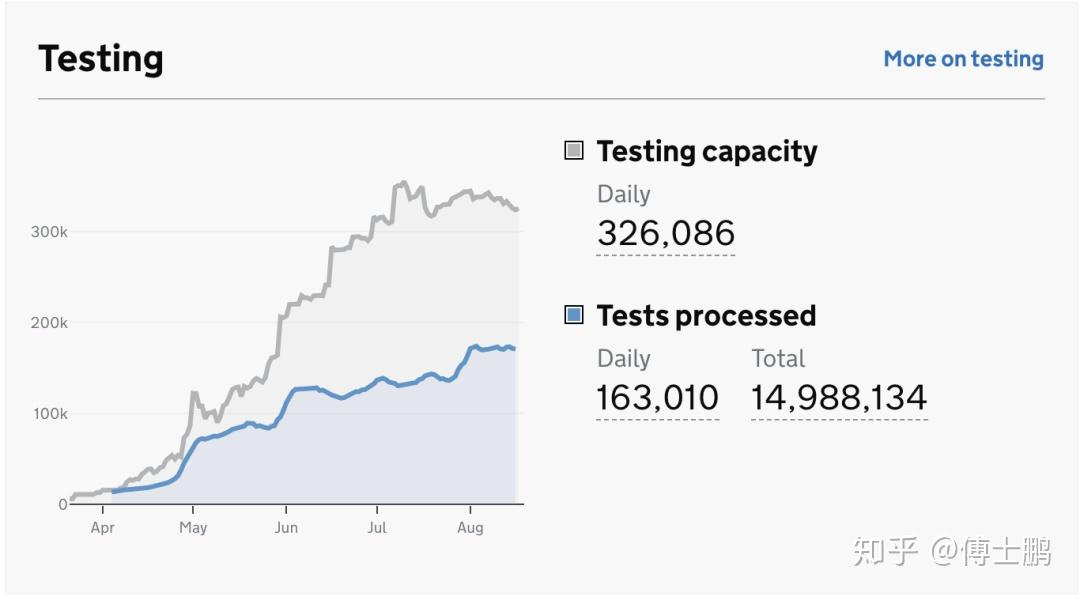
Task: Click the grey Testing capacity legend swatch
Action: pos(574,151)
